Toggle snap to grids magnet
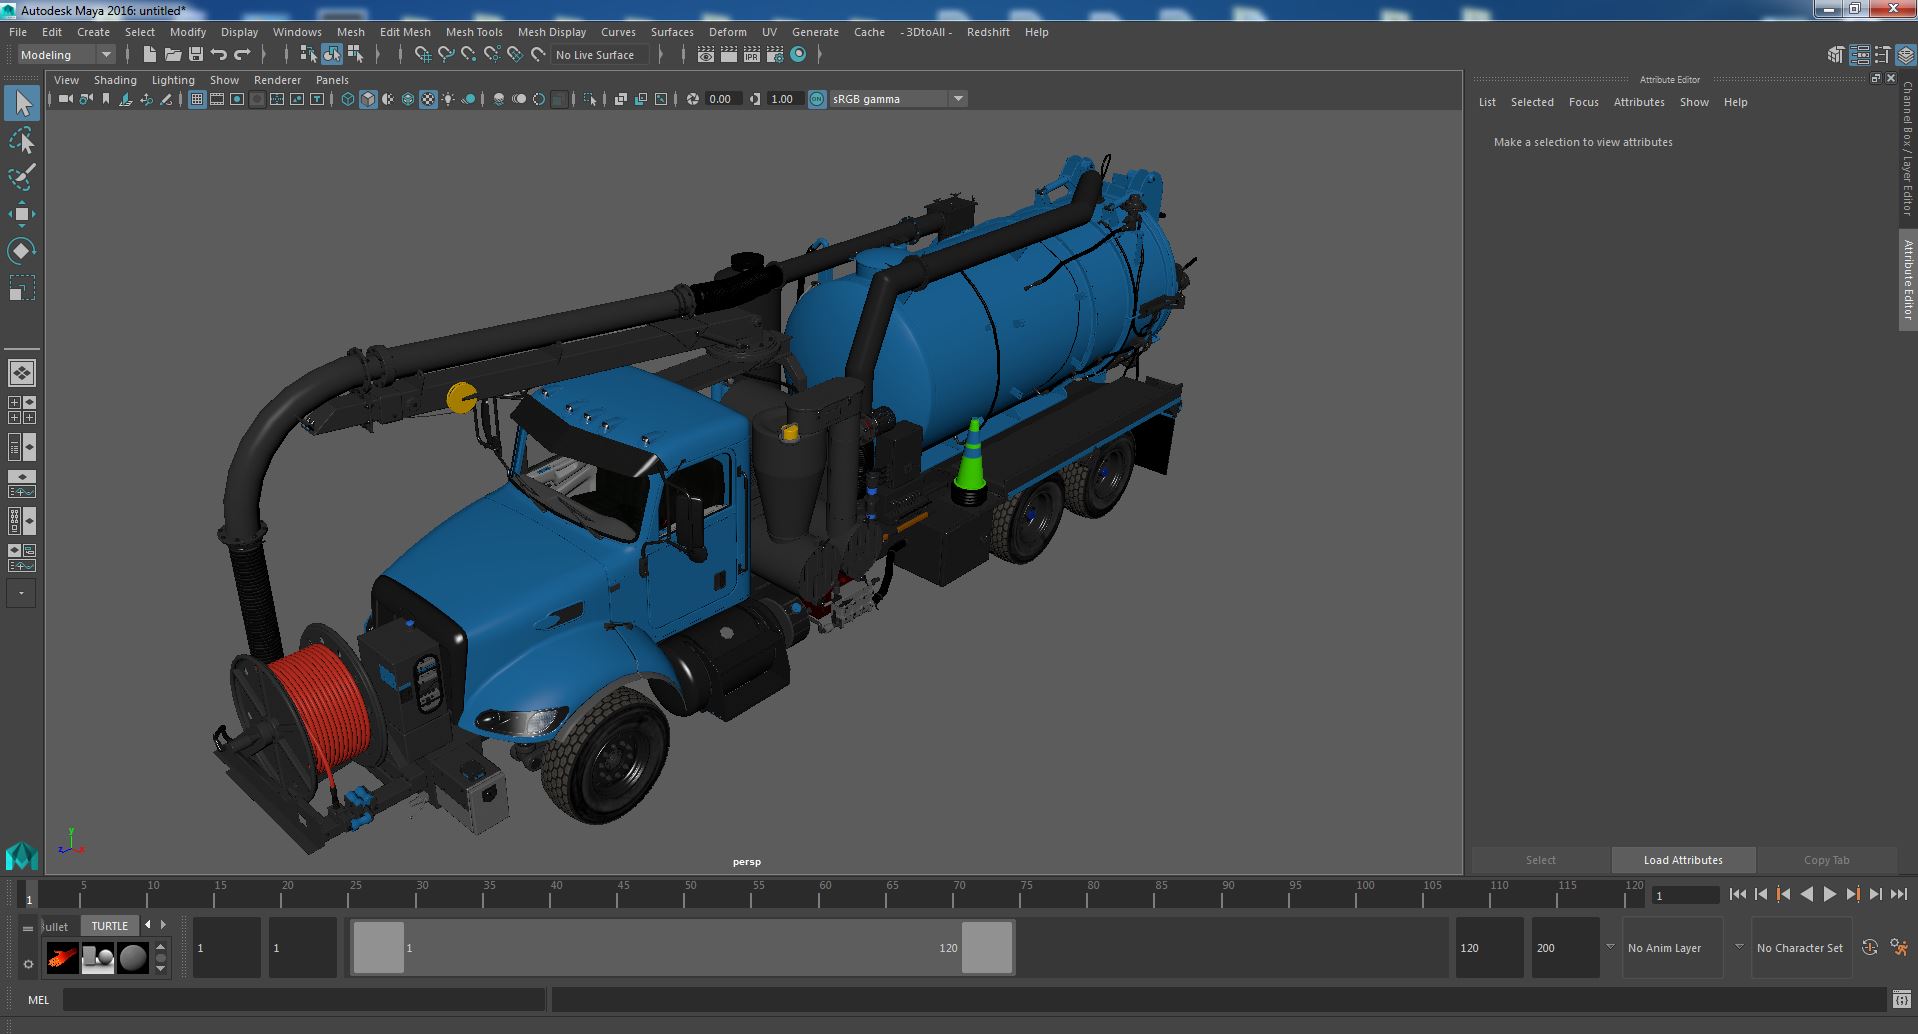Screen dimensions: 1918x1034 pyautogui.click(x=423, y=55)
